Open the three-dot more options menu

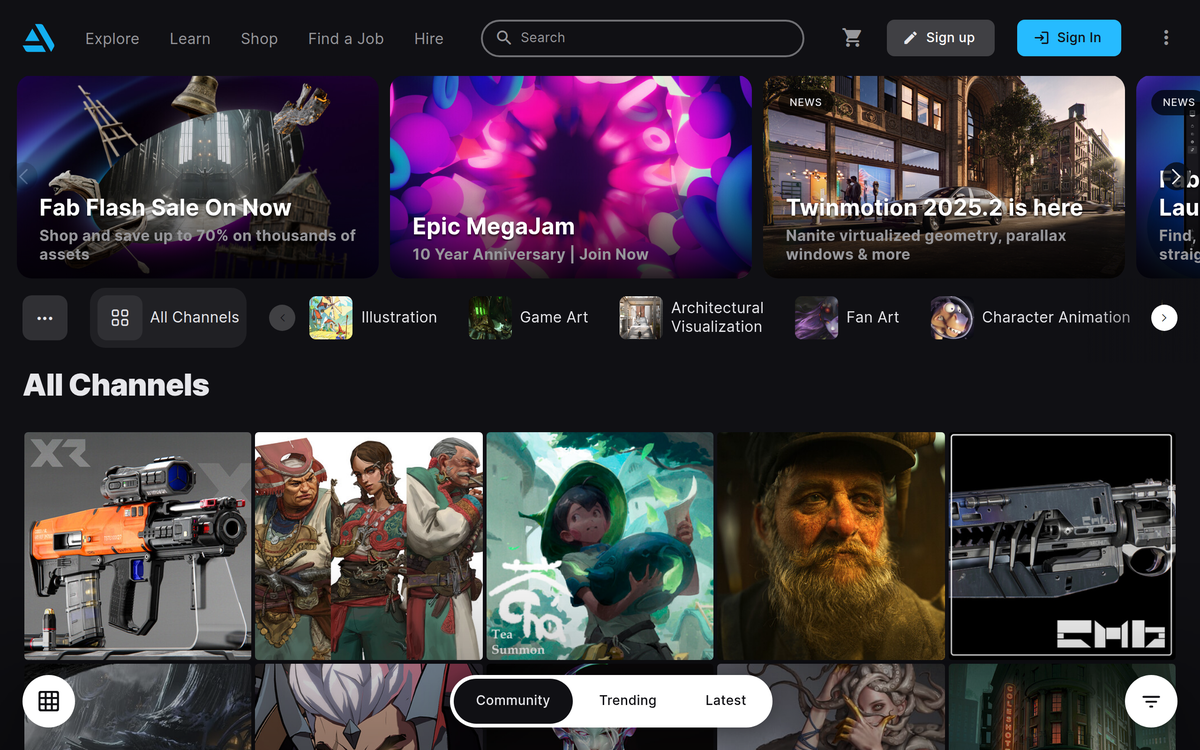pos(1166,38)
